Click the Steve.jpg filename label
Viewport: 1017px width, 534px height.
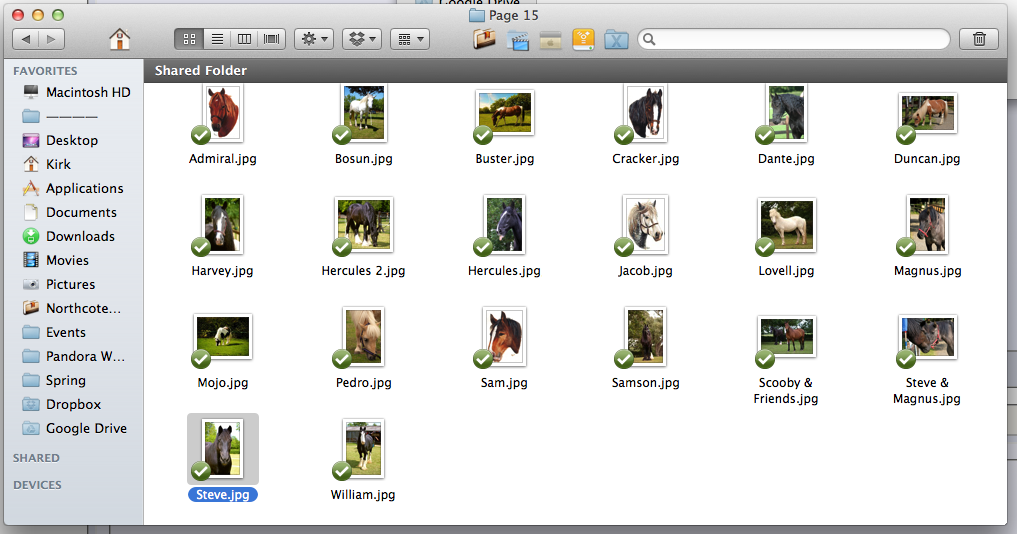coord(222,494)
